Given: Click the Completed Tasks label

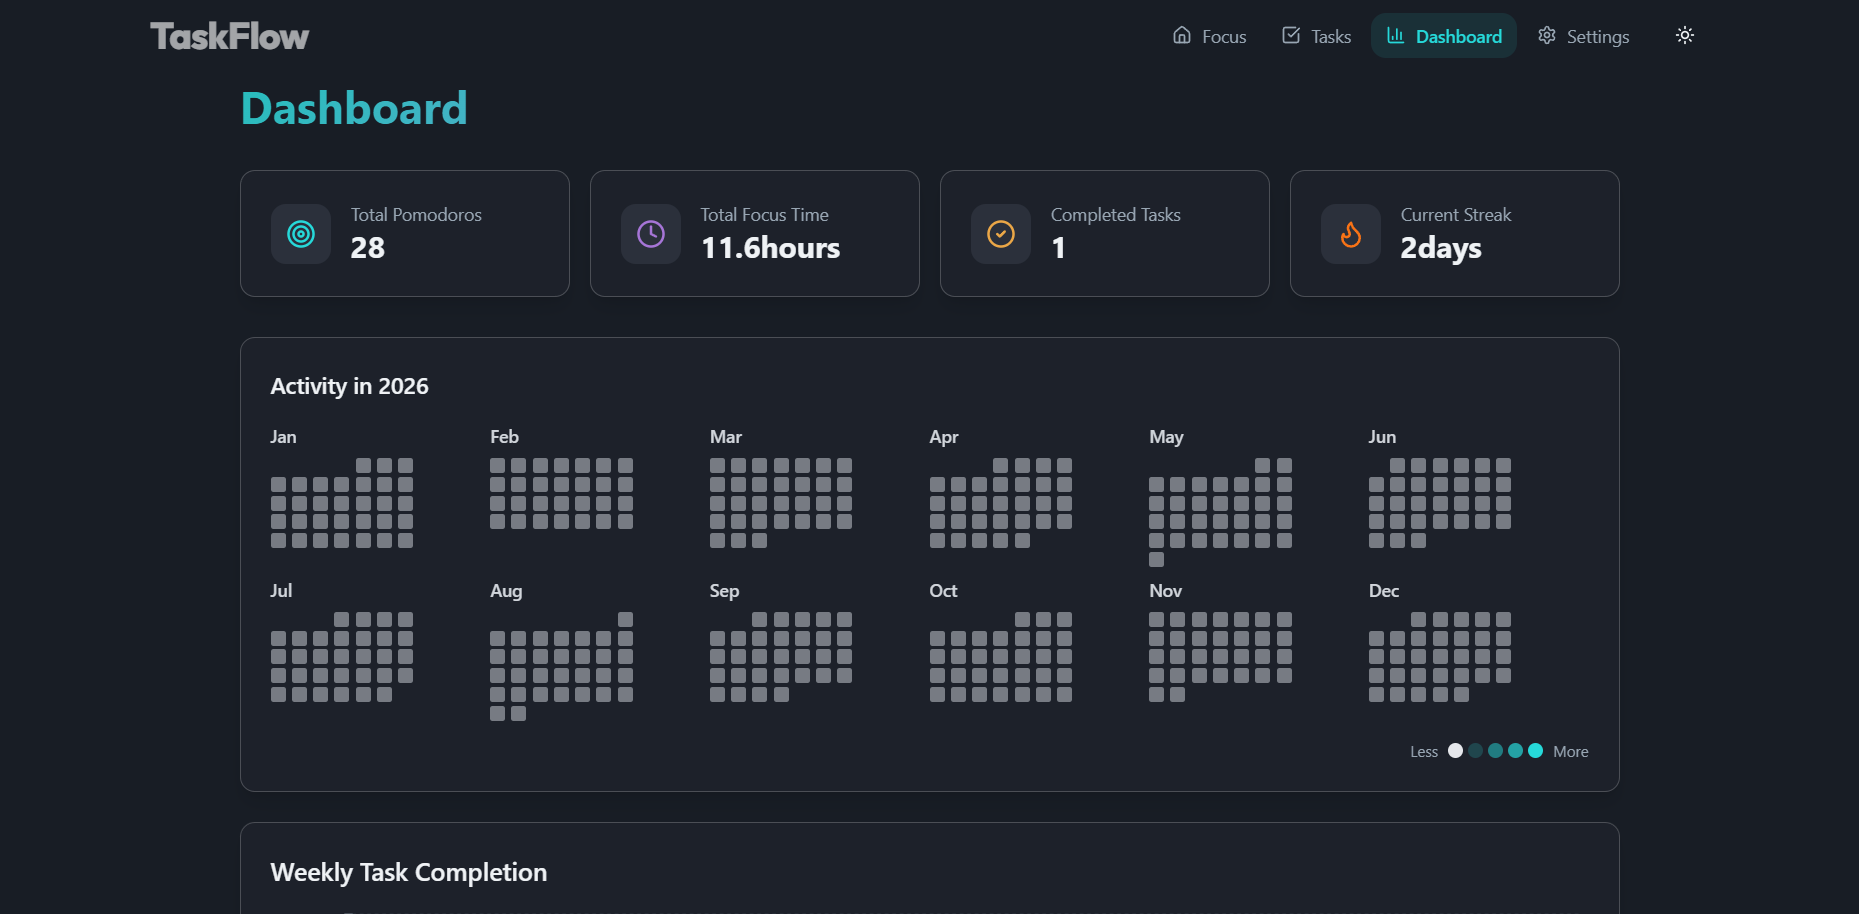Looking at the screenshot, I should pyautogui.click(x=1115, y=215).
